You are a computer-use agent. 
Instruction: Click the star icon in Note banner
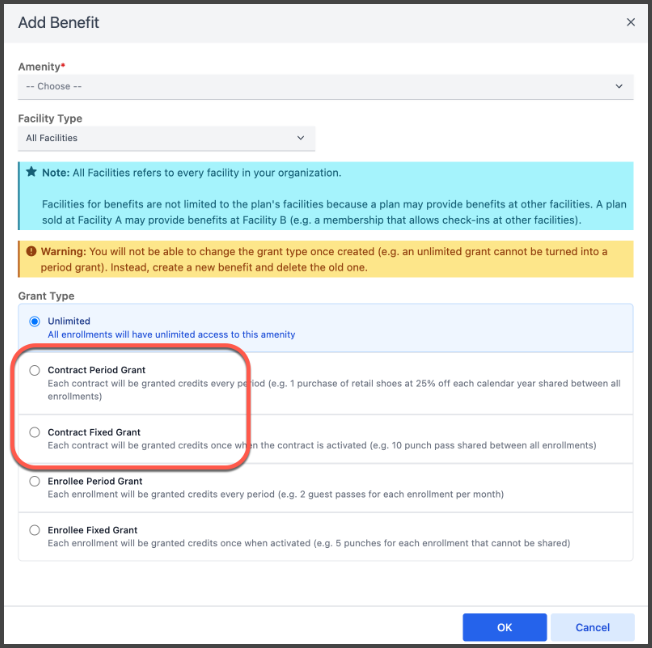click(32, 172)
